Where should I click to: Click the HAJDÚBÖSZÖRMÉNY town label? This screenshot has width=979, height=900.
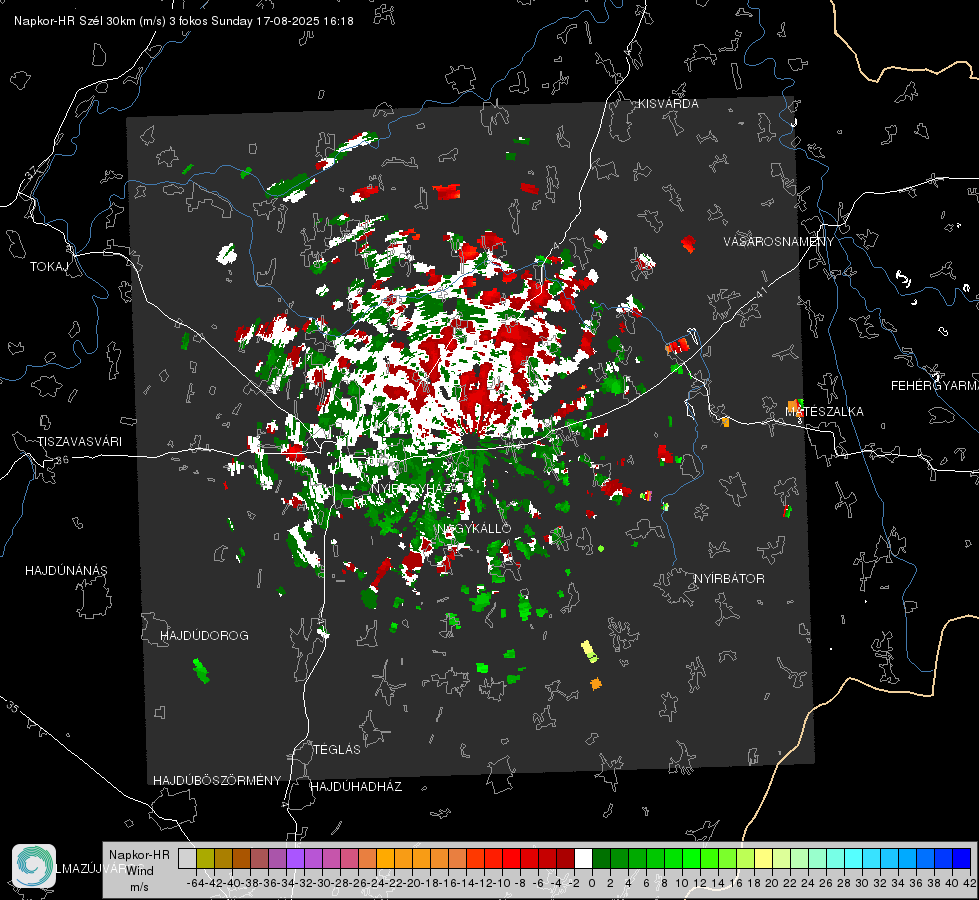click(x=217, y=781)
